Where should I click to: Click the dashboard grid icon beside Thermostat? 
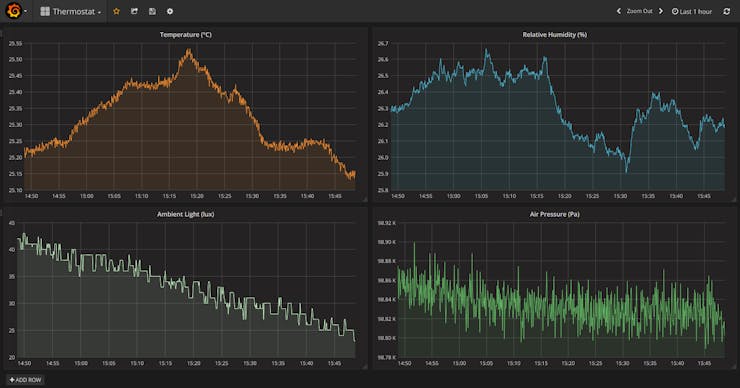(x=45, y=11)
